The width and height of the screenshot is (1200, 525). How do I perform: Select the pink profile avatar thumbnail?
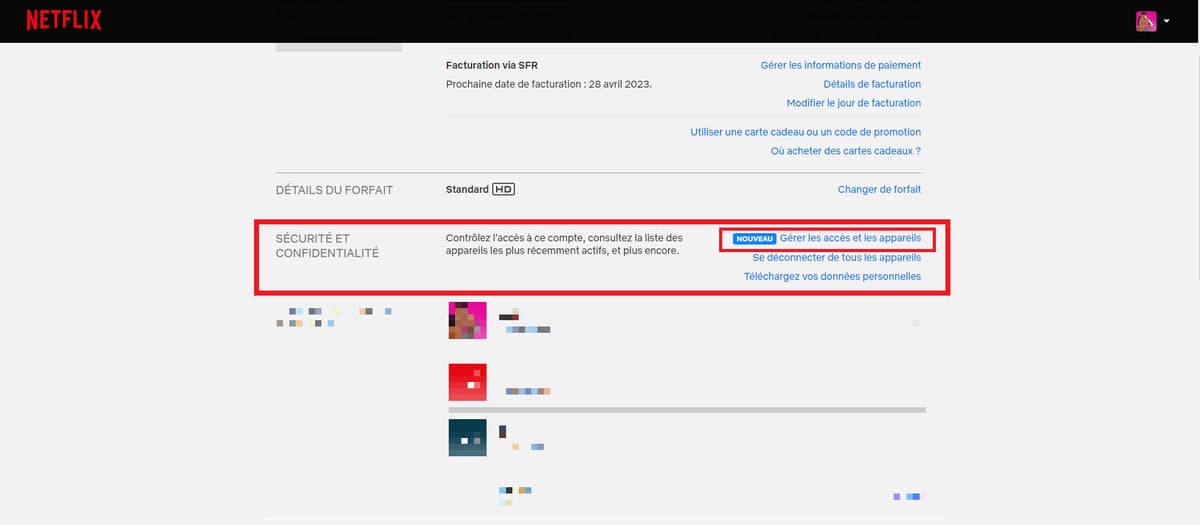[468, 320]
